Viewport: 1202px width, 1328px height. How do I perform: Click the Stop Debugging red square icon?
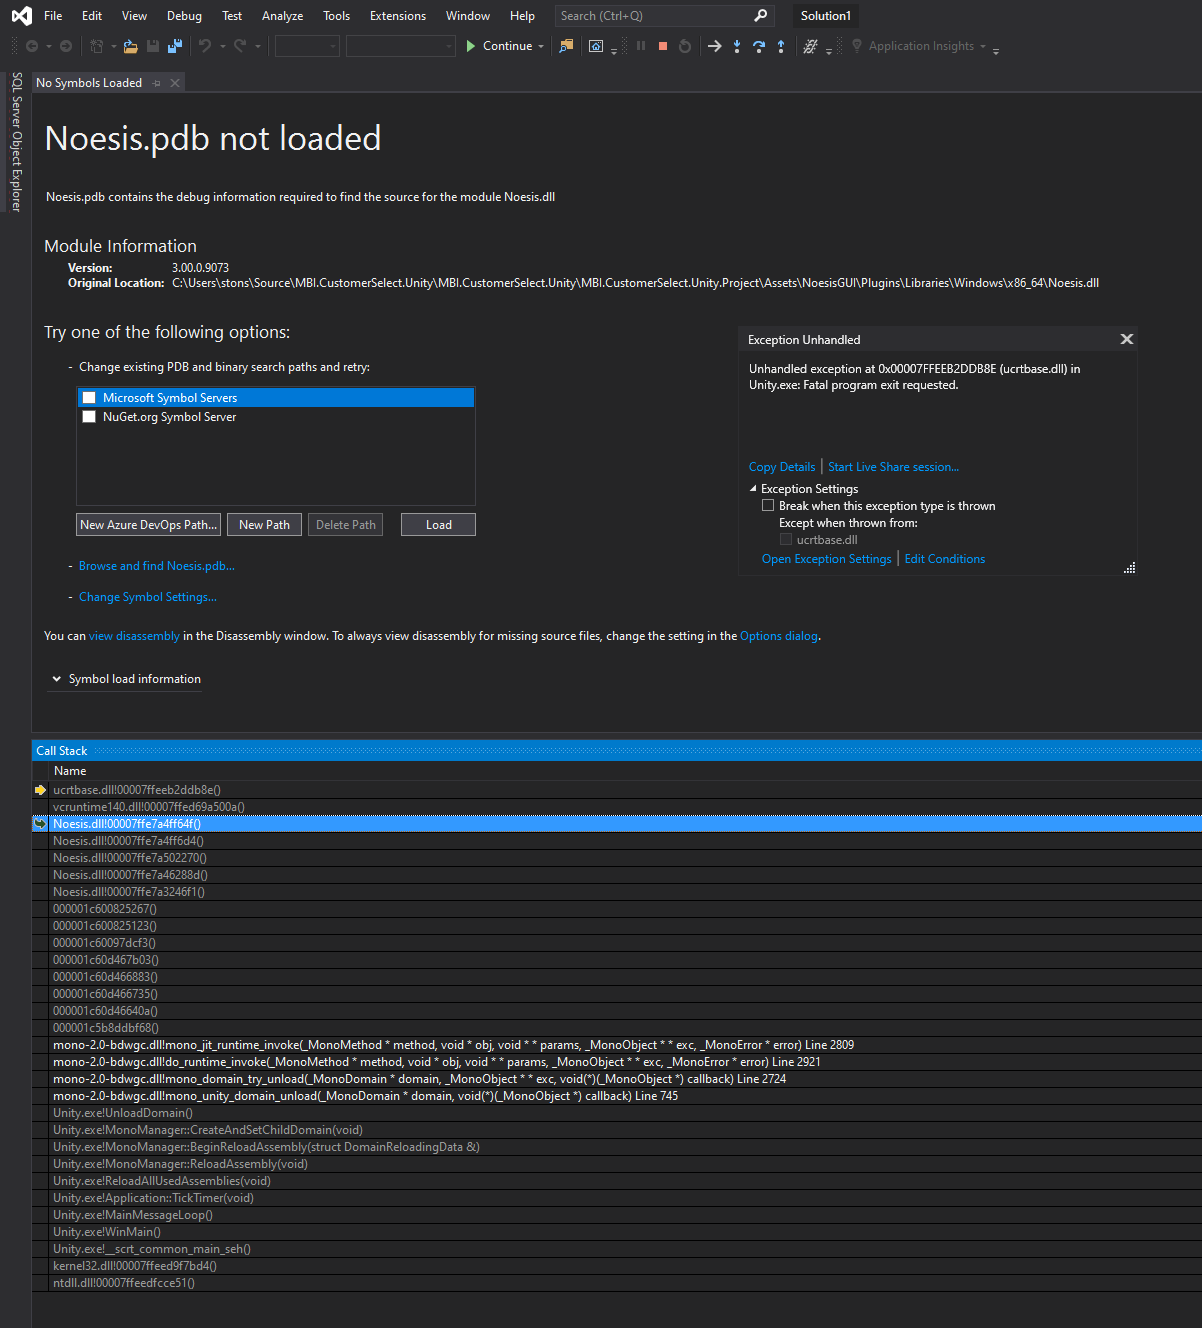[x=662, y=46]
